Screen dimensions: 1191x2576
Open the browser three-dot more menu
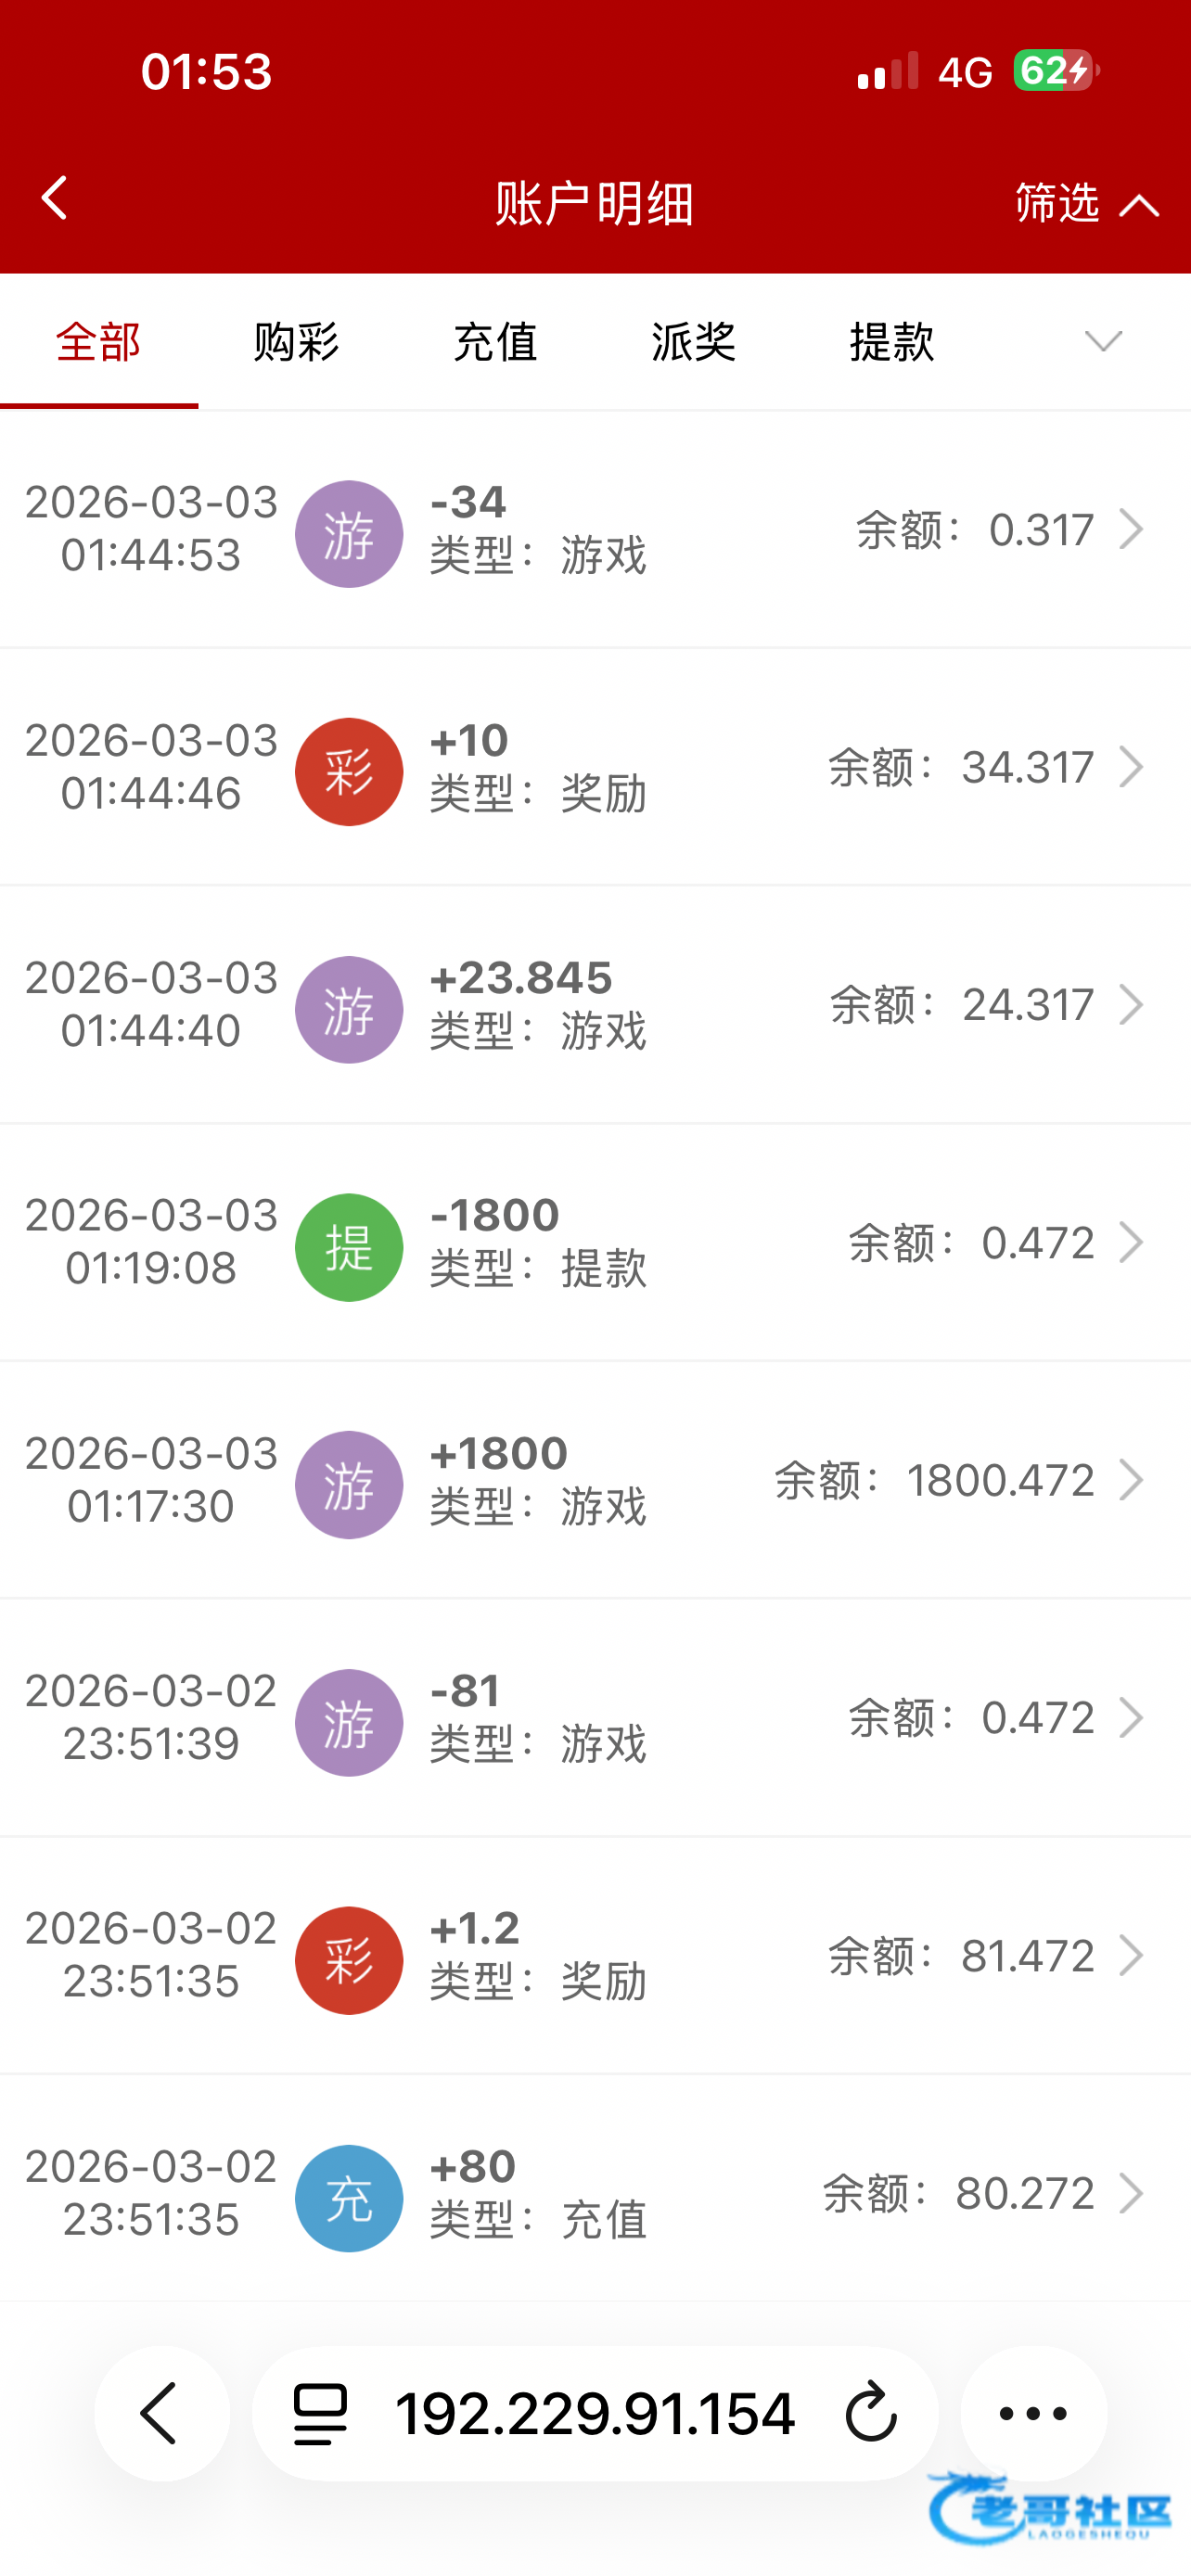[1033, 2413]
